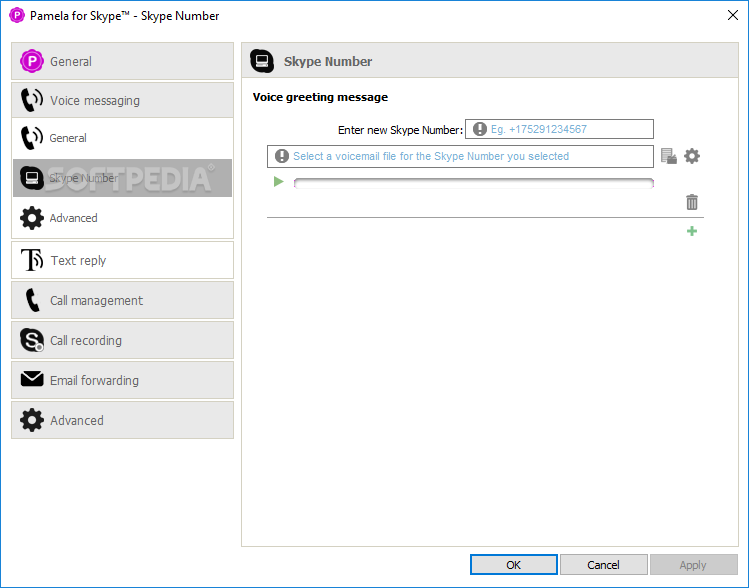Image resolution: width=749 pixels, height=588 pixels.
Task: Click the voicemail file selection field
Action: [460, 156]
